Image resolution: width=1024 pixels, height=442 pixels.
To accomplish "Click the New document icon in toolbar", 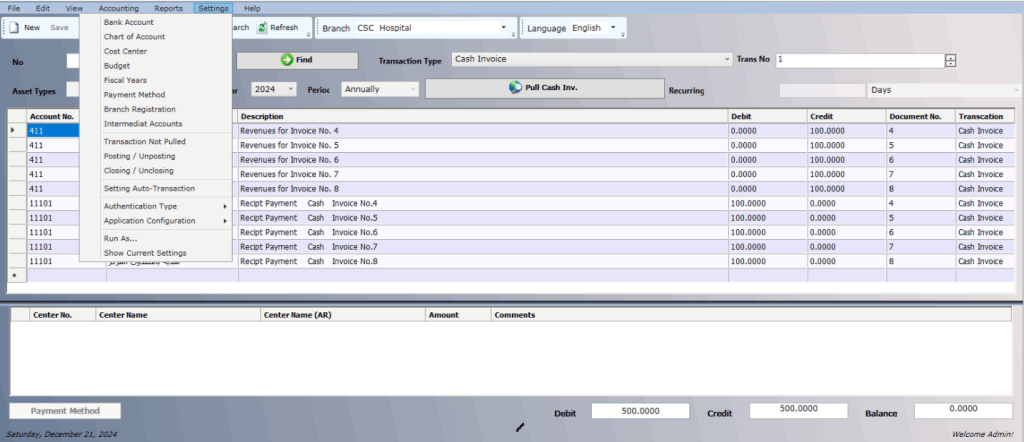I will click(14, 28).
